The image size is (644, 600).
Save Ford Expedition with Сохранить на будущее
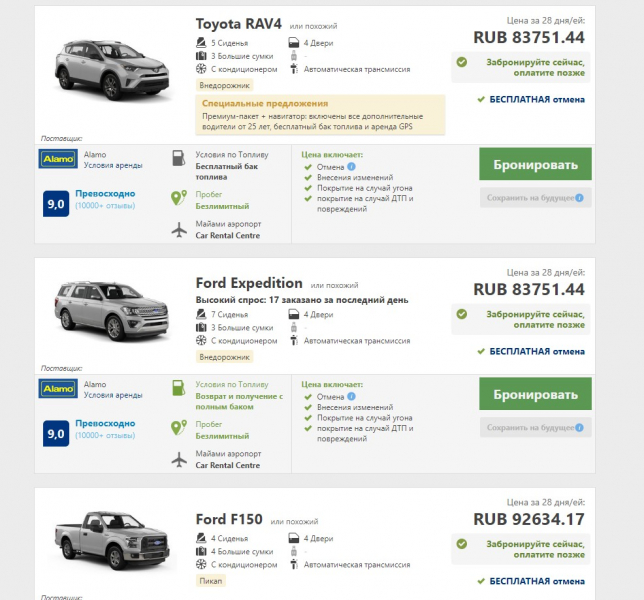click(535, 428)
